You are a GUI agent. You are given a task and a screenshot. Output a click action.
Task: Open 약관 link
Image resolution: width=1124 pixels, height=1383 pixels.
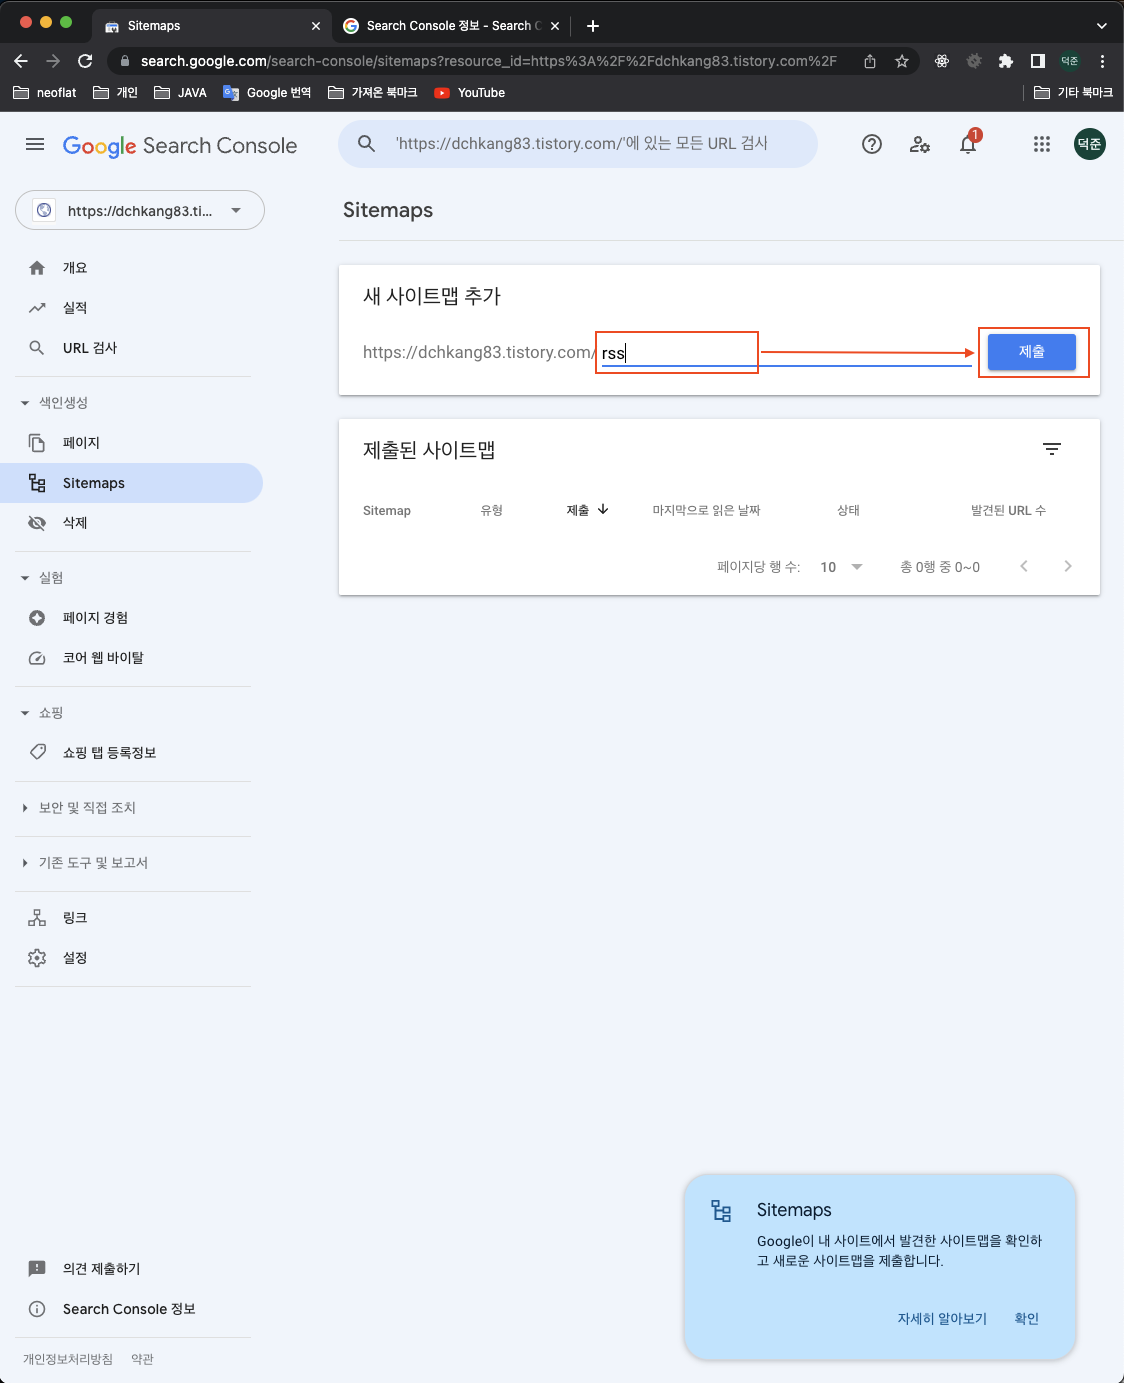[x=142, y=1359]
